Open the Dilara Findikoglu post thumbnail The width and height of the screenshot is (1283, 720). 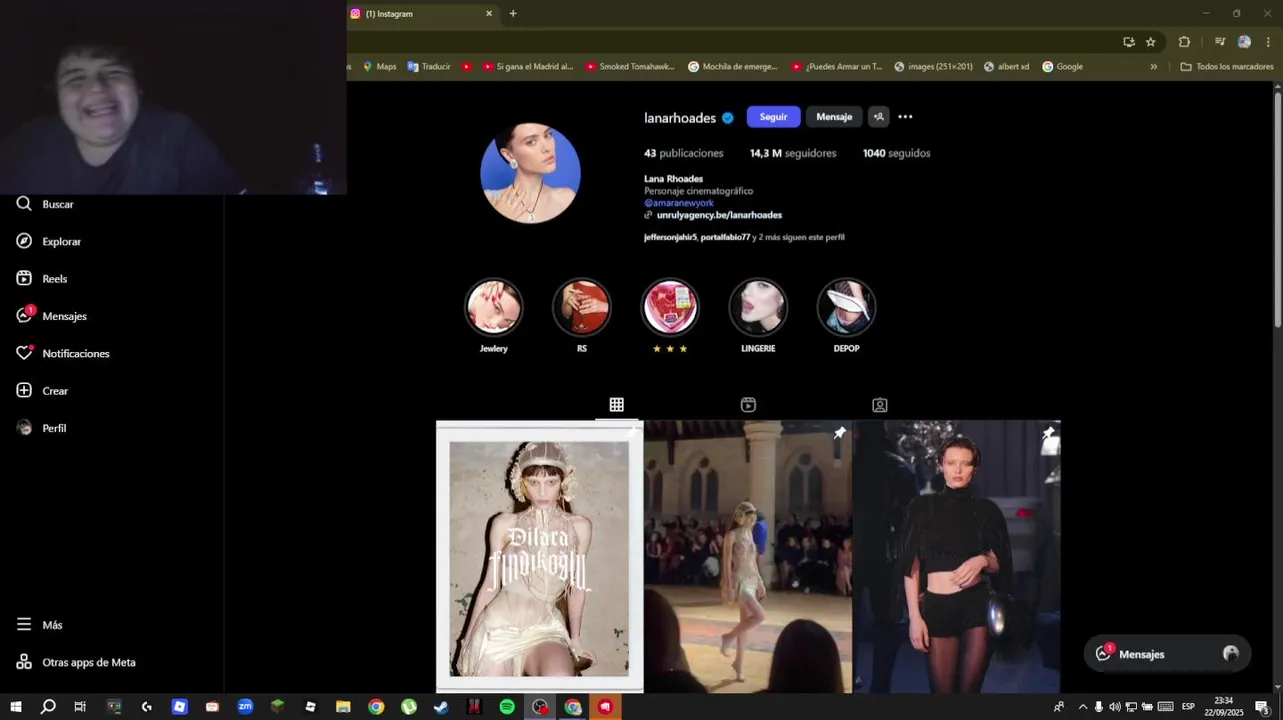[x=540, y=557]
